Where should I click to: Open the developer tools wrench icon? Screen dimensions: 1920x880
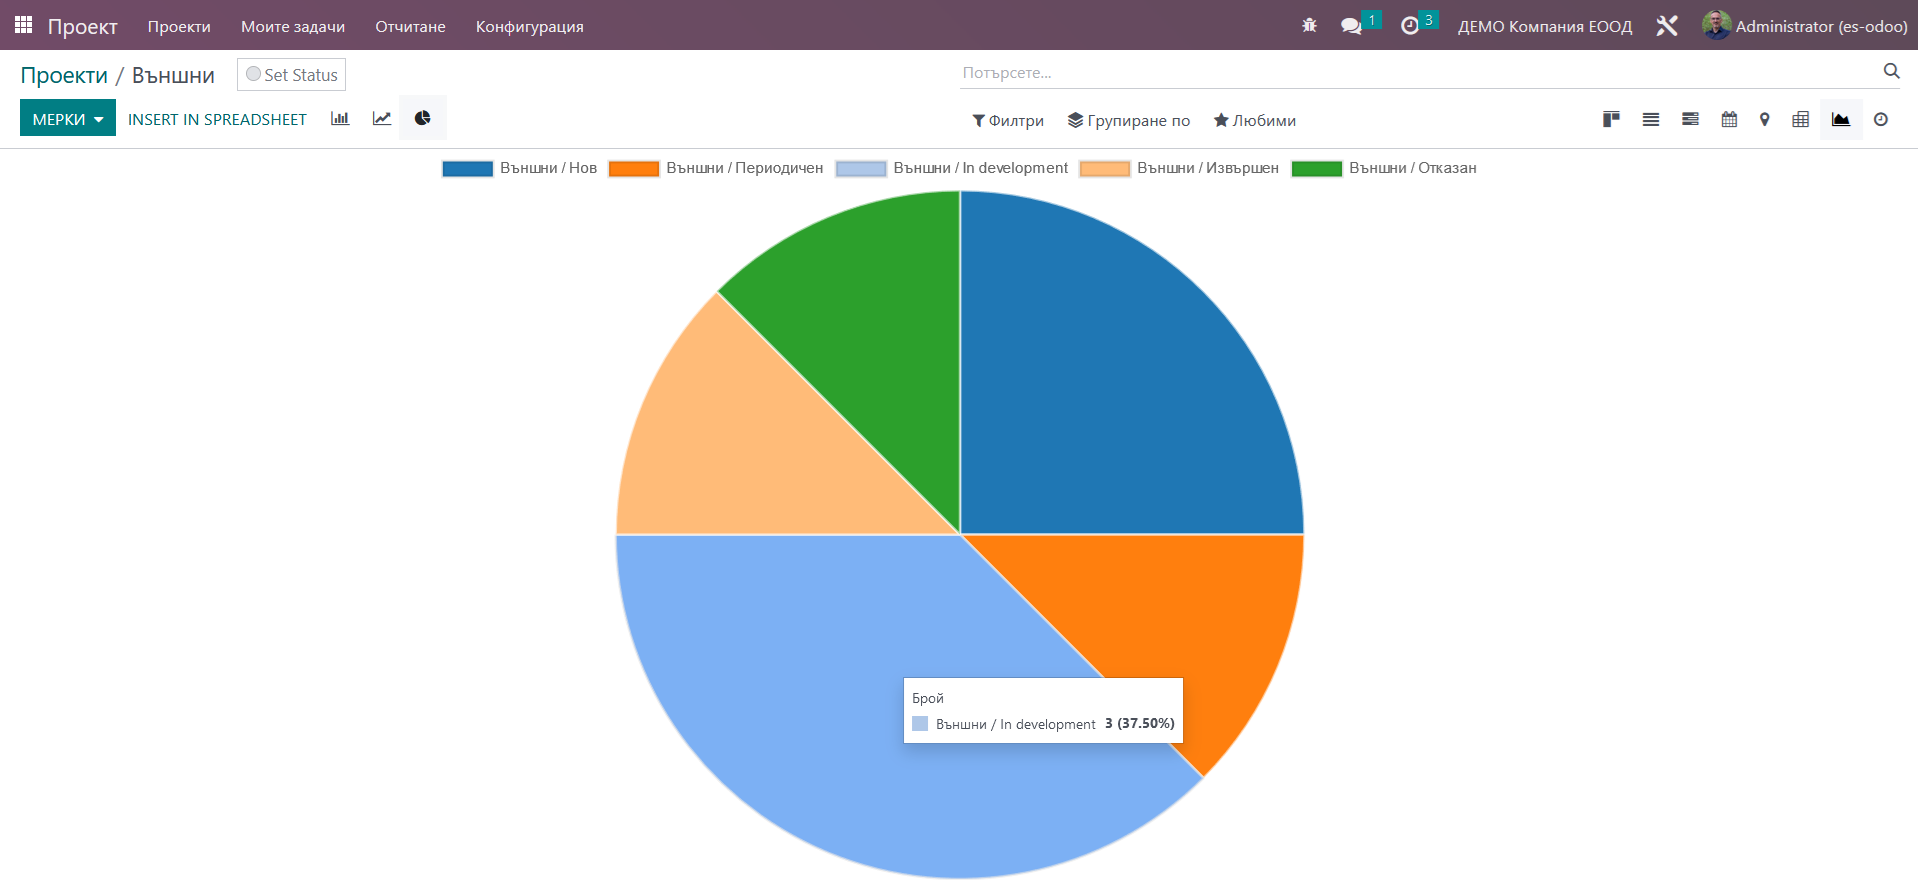(x=1667, y=26)
